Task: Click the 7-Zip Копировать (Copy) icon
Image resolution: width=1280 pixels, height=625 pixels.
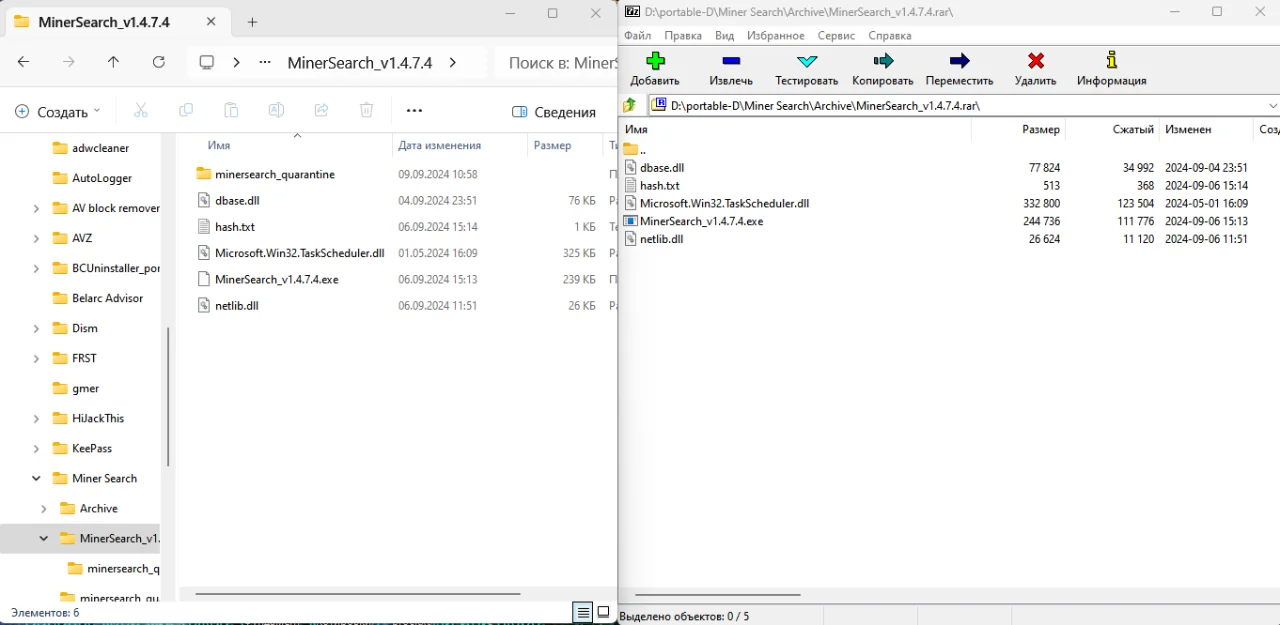Action: coord(883,61)
